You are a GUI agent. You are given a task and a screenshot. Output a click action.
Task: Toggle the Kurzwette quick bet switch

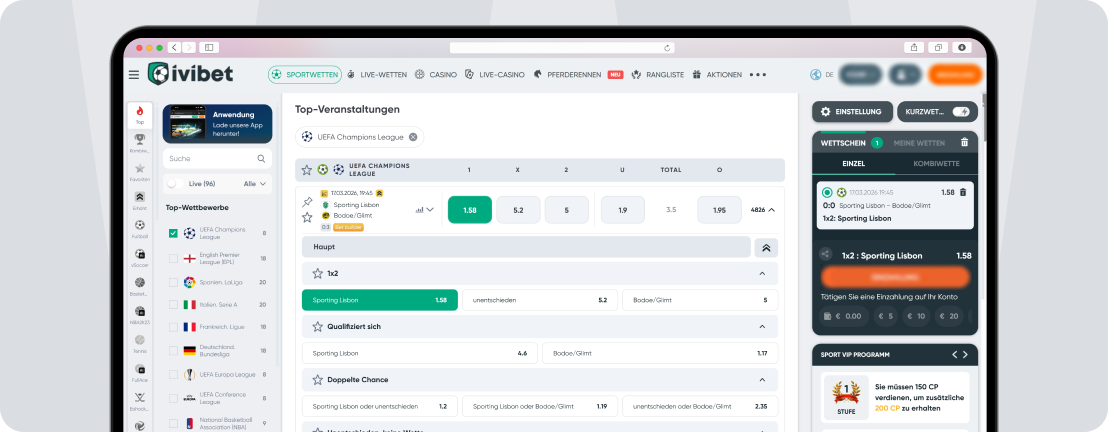(x=960, y=112)
